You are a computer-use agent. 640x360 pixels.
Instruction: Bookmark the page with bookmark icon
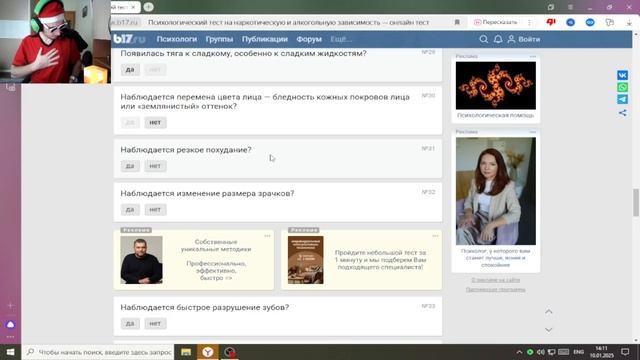[457, 22]
